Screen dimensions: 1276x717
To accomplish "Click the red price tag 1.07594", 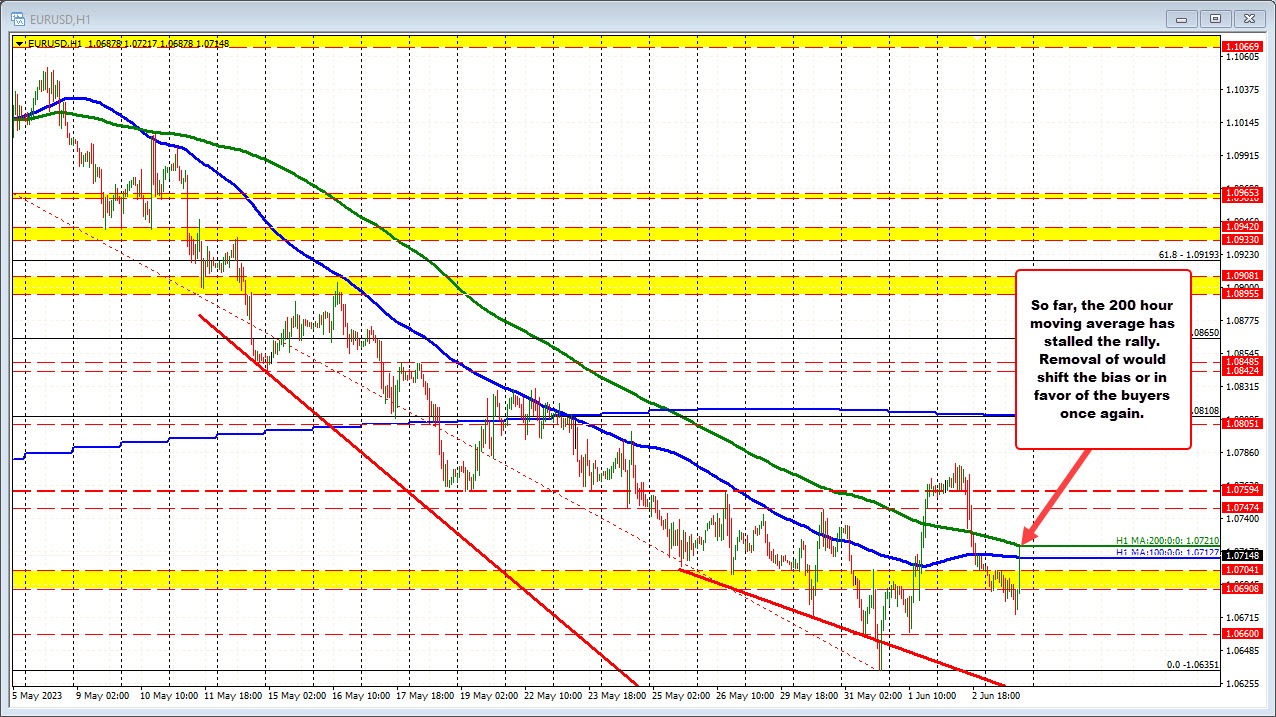I will [1242, 489].
